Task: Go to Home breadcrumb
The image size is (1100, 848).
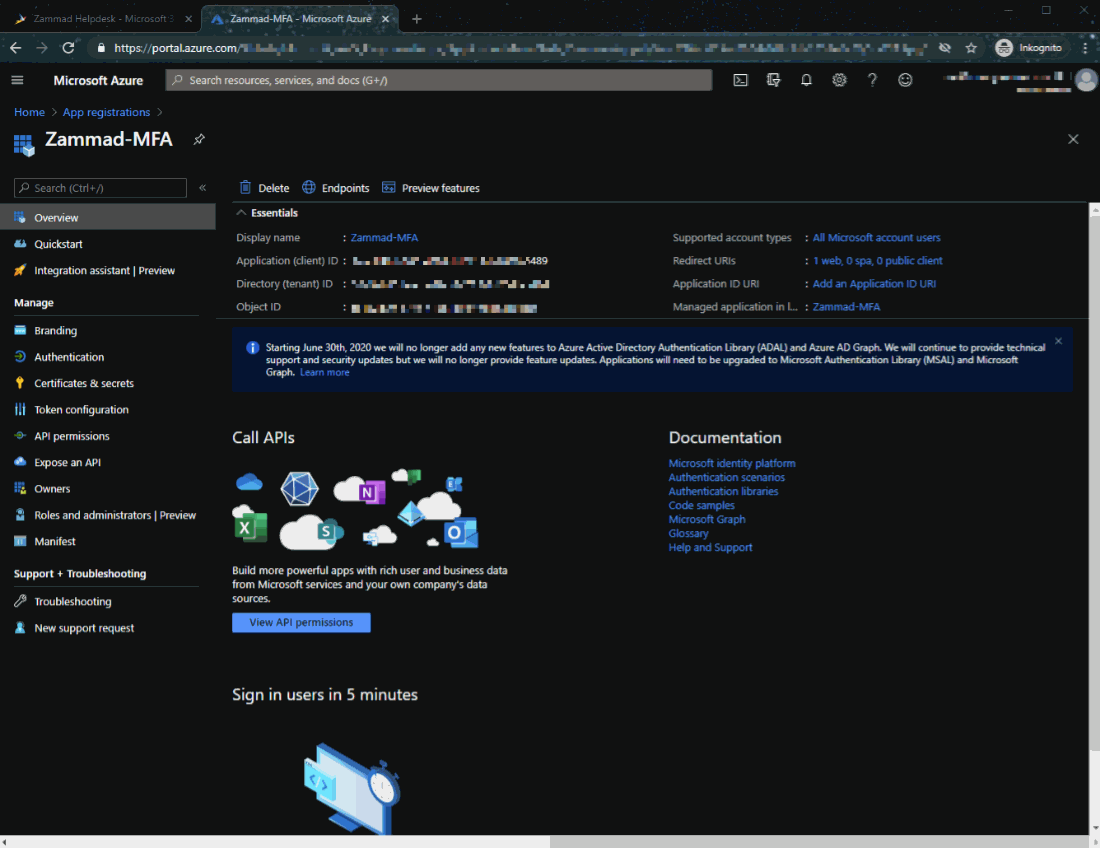Action: [x=29, y=112]
